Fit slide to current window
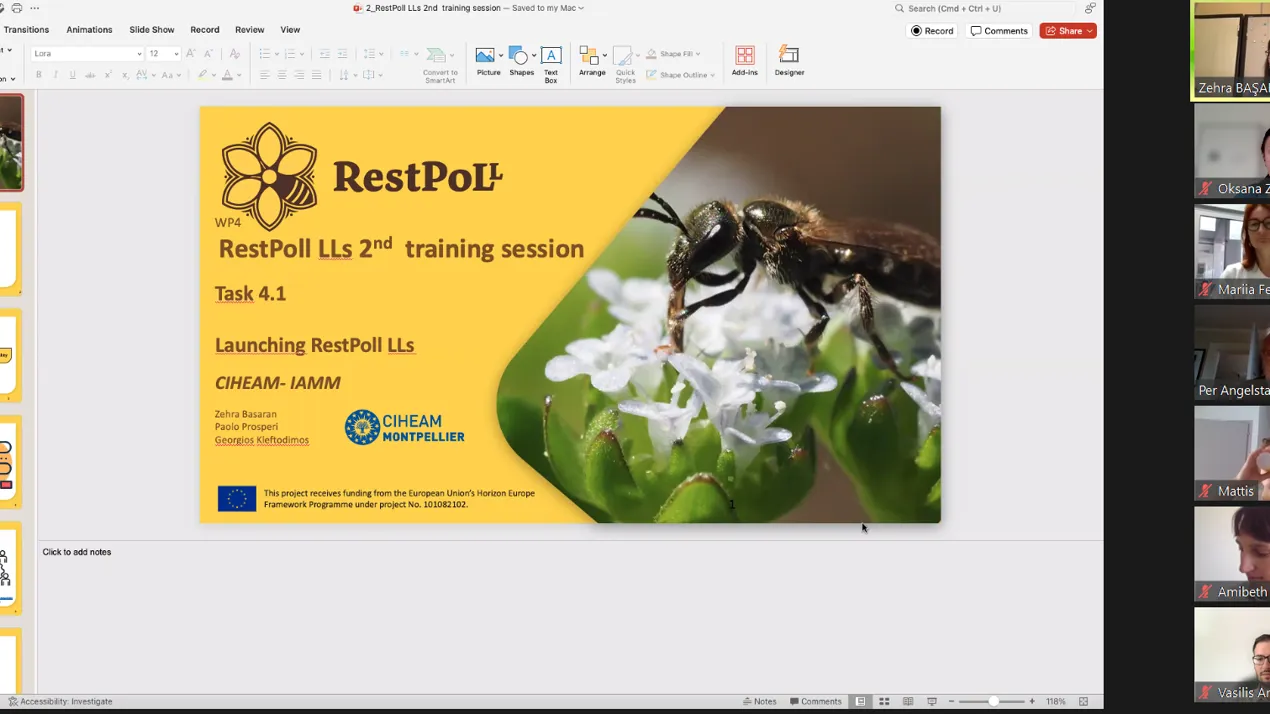The width and height of the screenshot is (1270, 714). pyautogui.click(x=1083, y=702)
